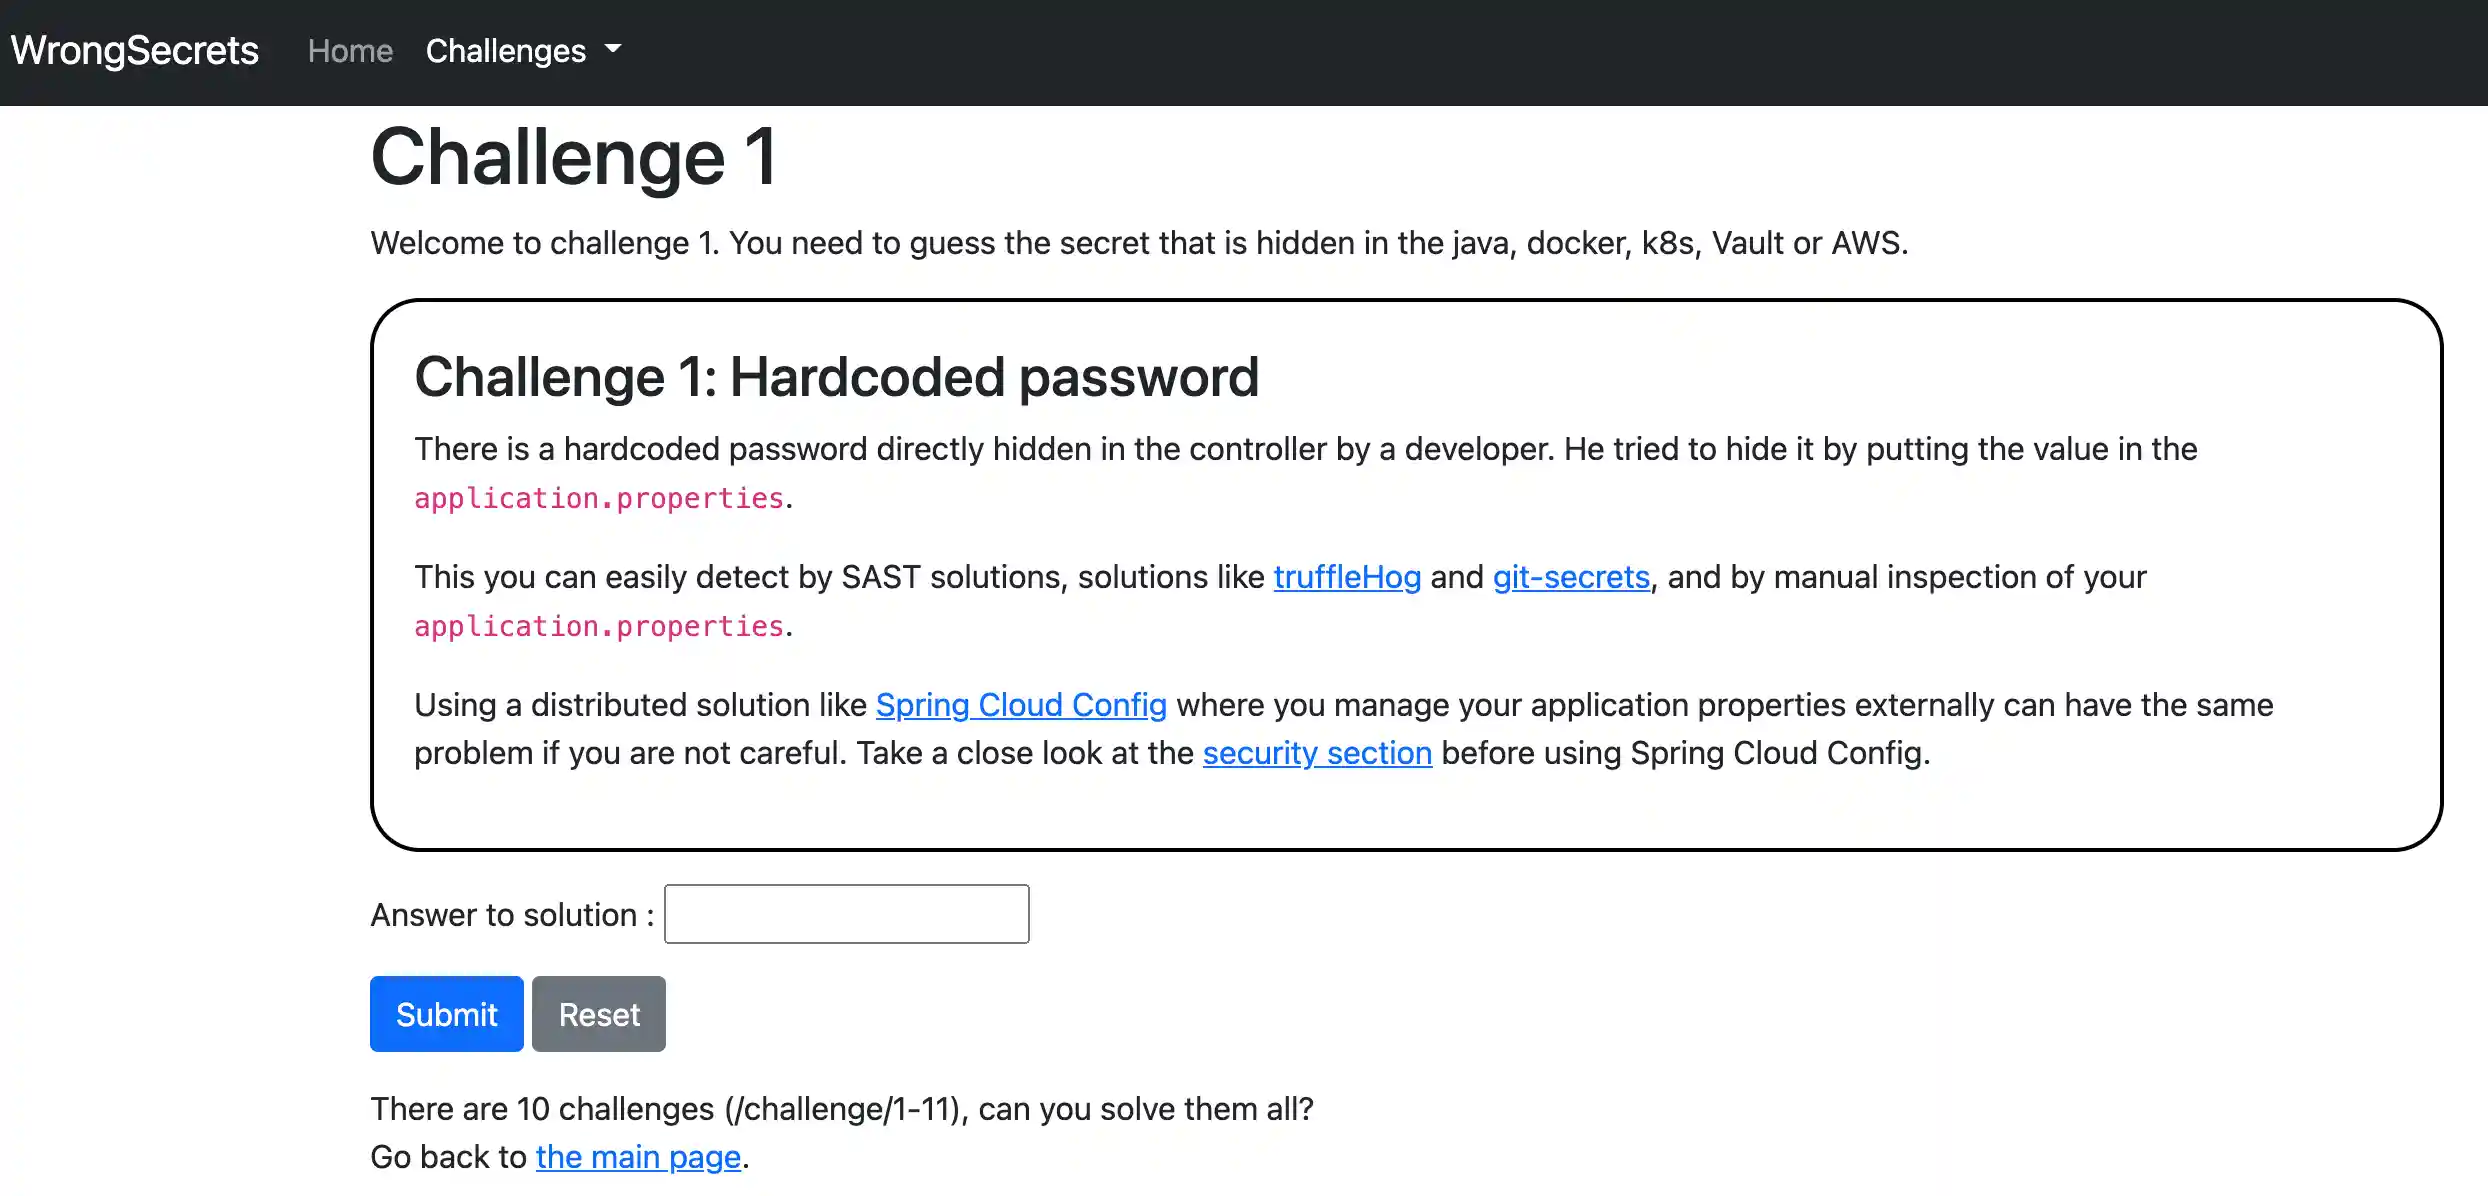Click the 'Answer to solution :' label
The height and width of the screenshot is (1196, 2488).
[x=511, y=915]
